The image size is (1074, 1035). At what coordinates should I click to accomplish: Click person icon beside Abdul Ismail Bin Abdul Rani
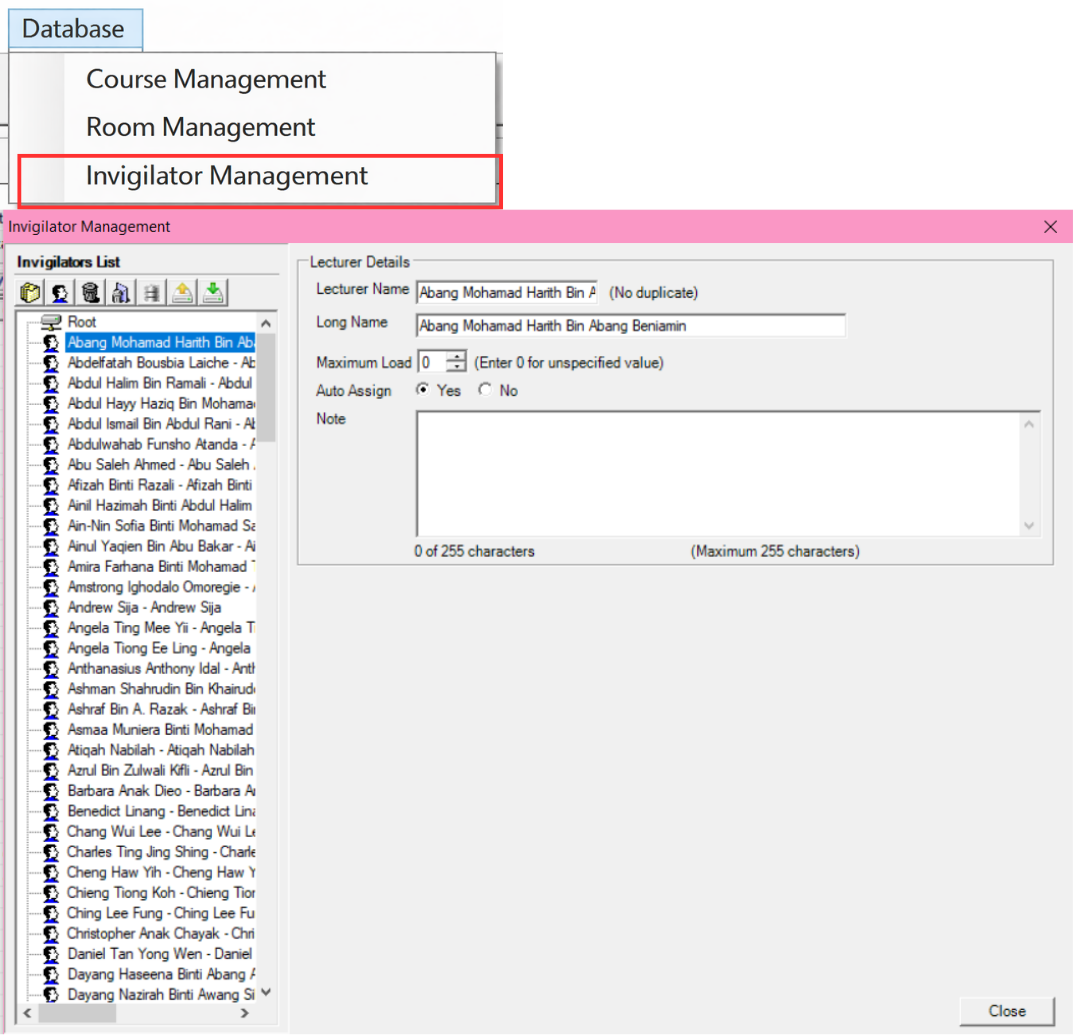click(x=51, y=424)
